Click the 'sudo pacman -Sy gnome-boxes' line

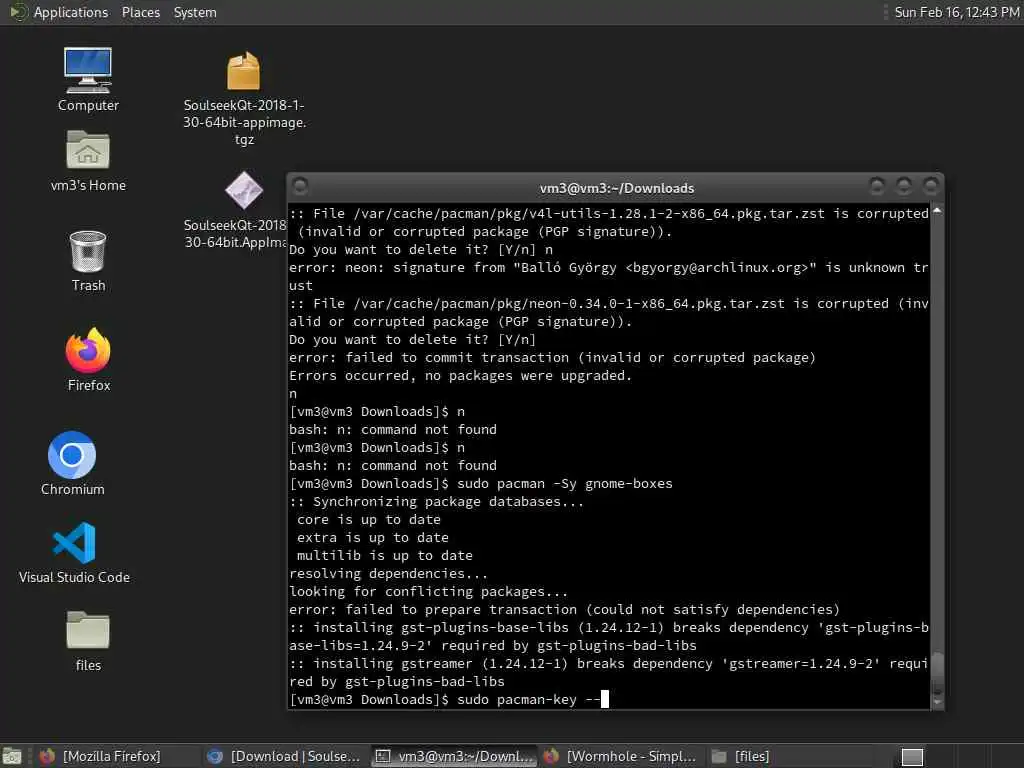point(481,483)
